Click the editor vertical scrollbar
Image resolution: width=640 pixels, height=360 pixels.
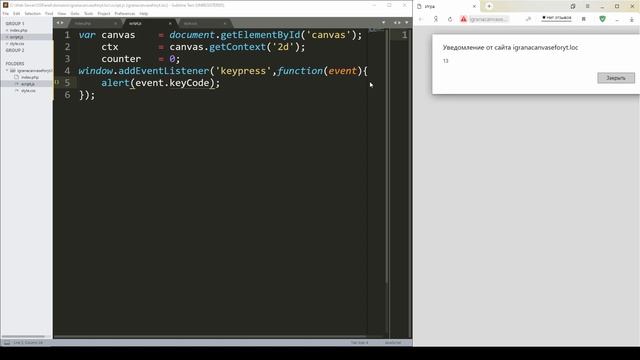(387, 155)
